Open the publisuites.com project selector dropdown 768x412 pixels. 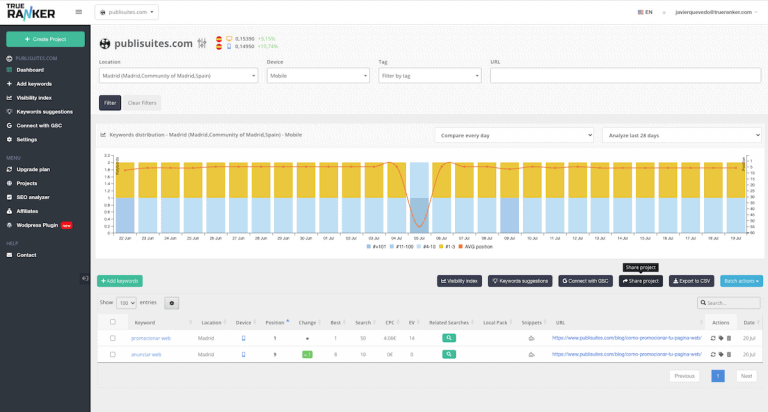[x=126, y=12]
